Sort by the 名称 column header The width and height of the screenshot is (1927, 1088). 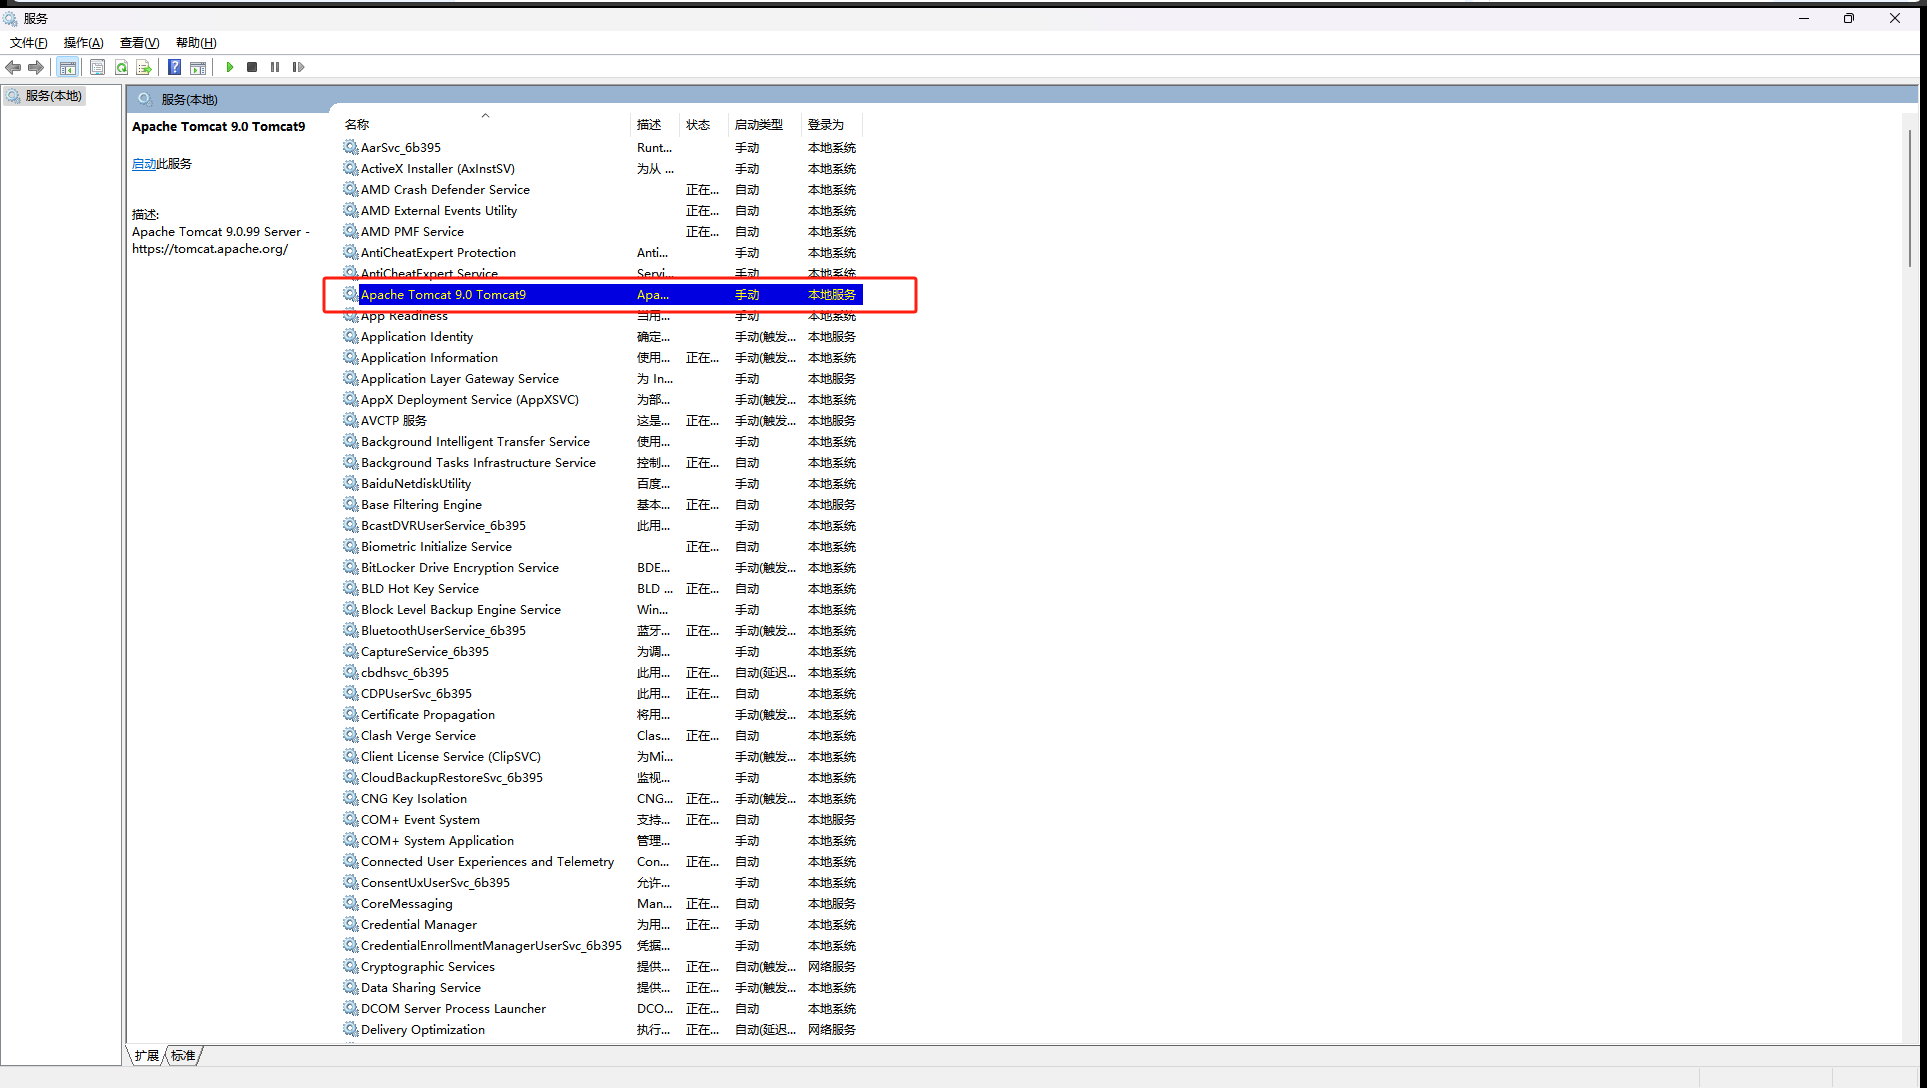coord(357,125)
